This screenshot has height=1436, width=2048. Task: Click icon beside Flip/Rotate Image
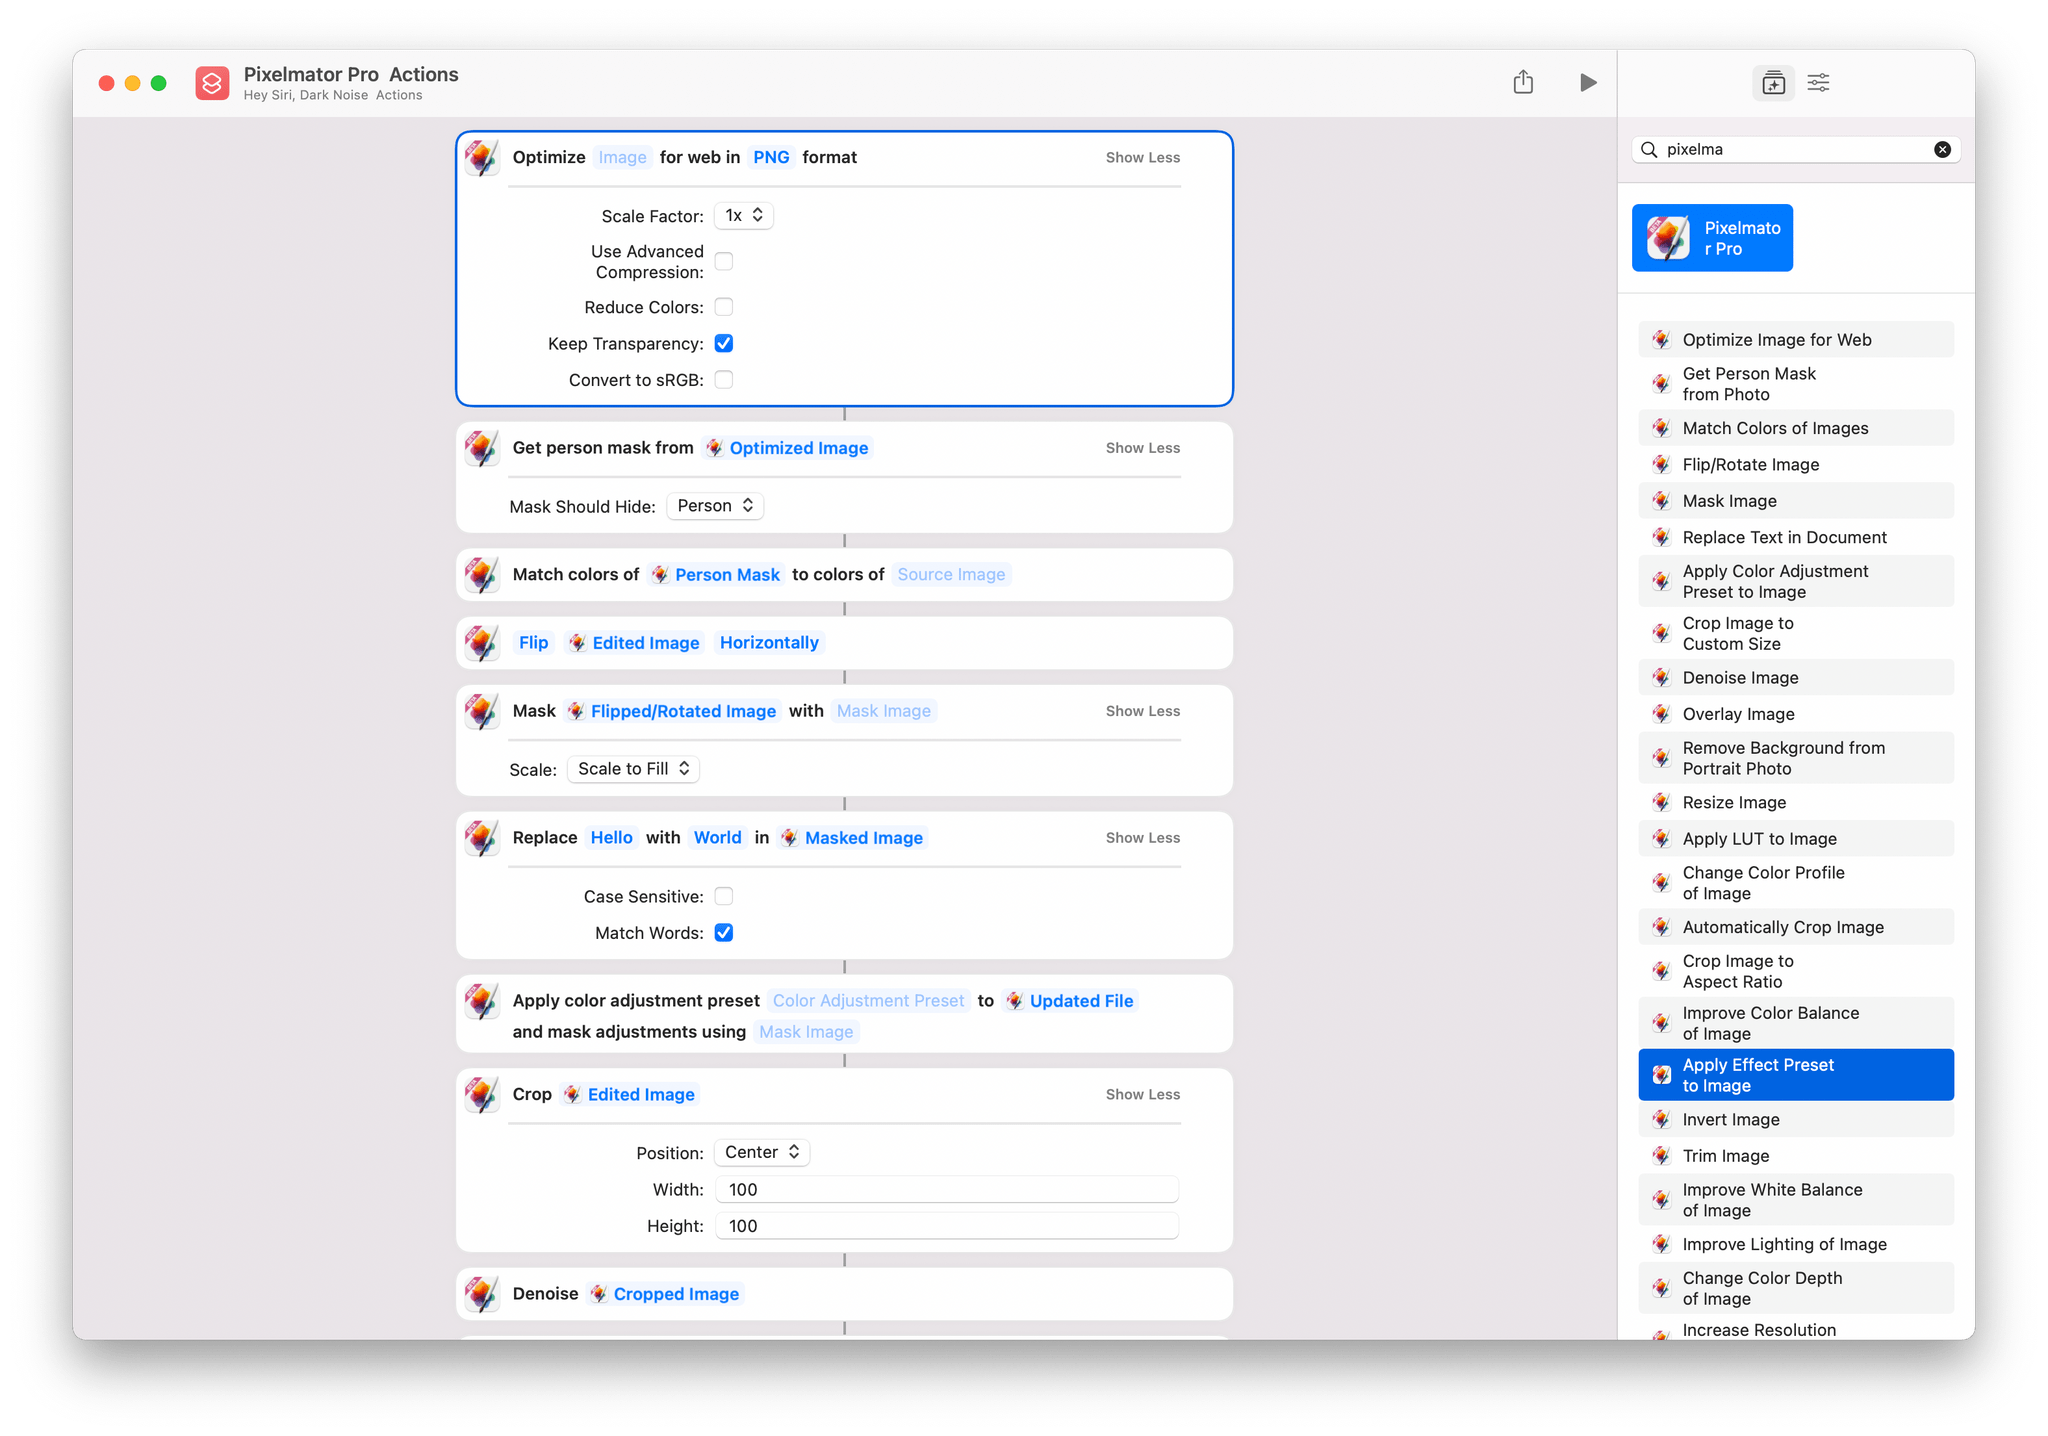click(x=1661, y=465)
